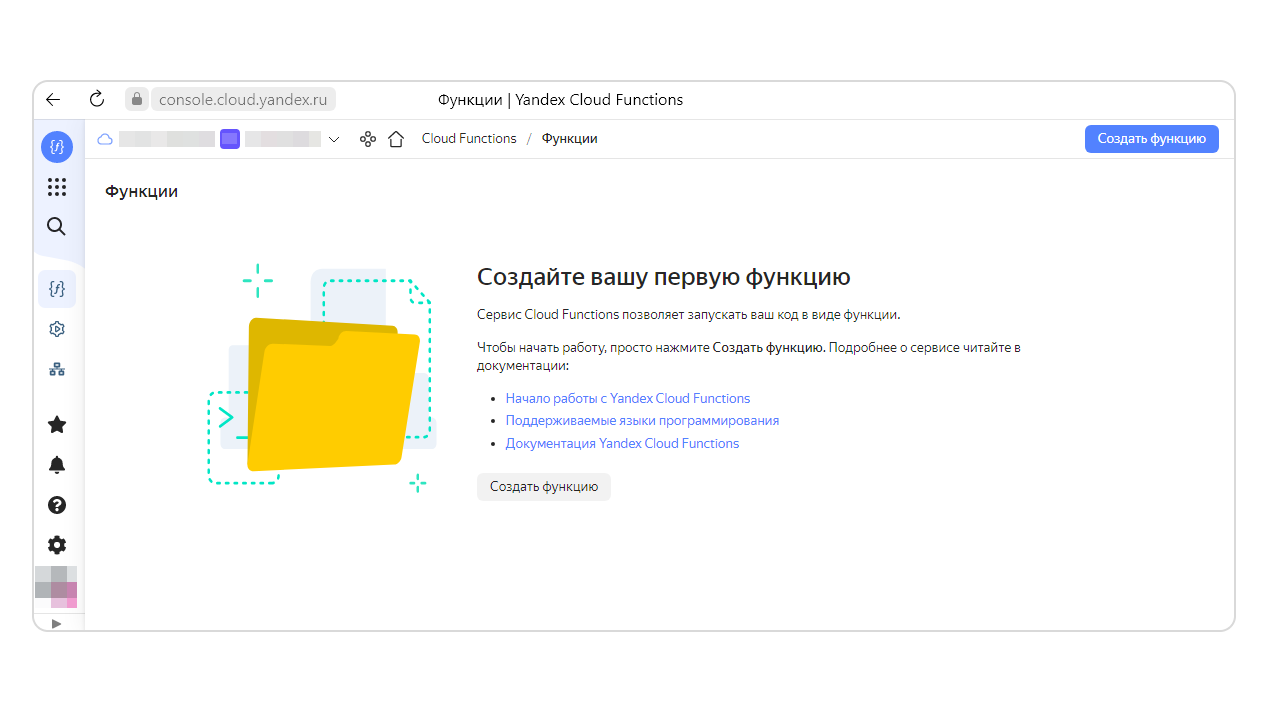The height and width of the screenshot is (712, 1268).
Task: Expand the cloud and folder selector chevron
Action: tap(334, 139)
